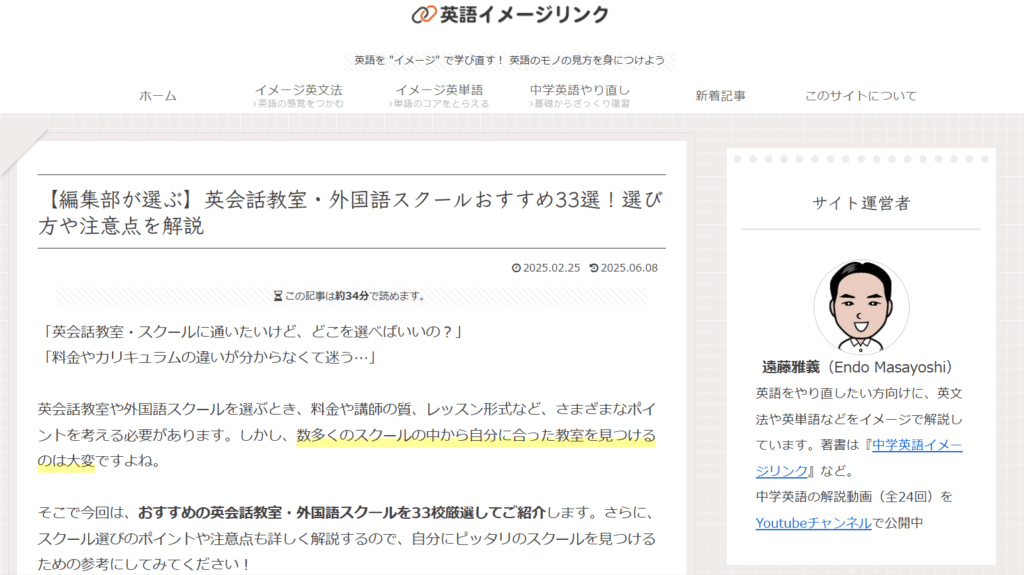Click the 英語イメージリンク site title text
Viewport: 1024px width, 575px height.
(x=524, y=14)
